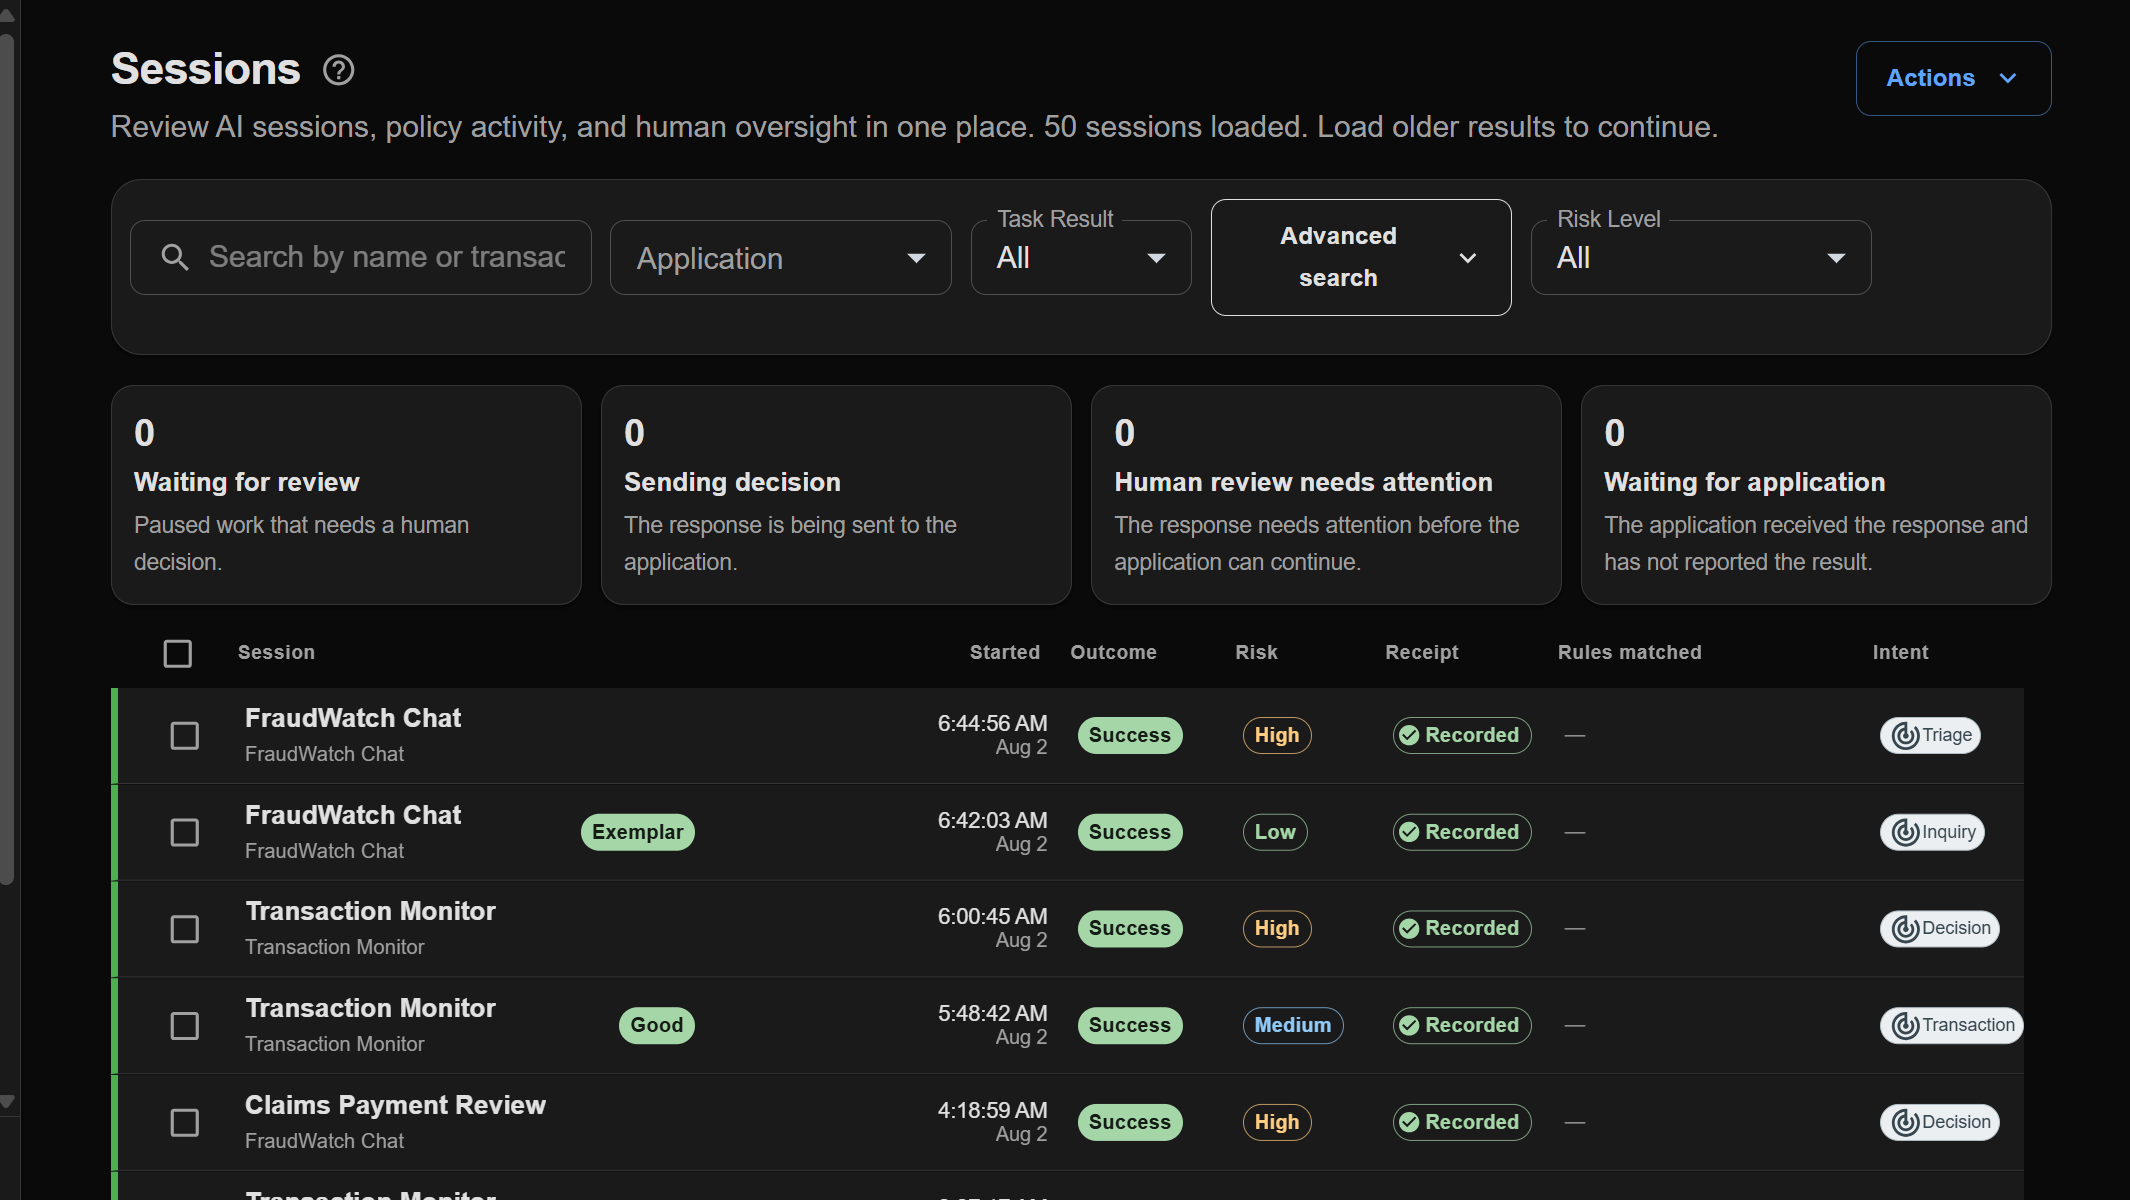Open the Claims Payment Review session
2130x1200 pixels.
395,1105
